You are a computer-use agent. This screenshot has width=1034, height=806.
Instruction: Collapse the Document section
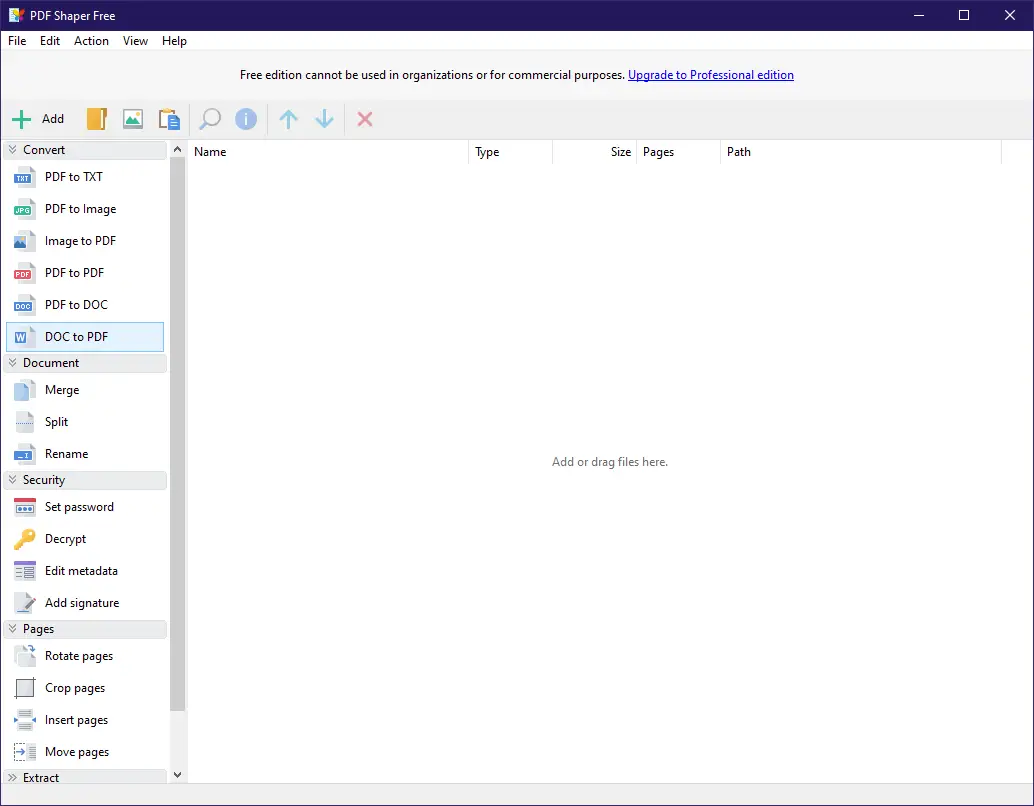pos(12,363)
